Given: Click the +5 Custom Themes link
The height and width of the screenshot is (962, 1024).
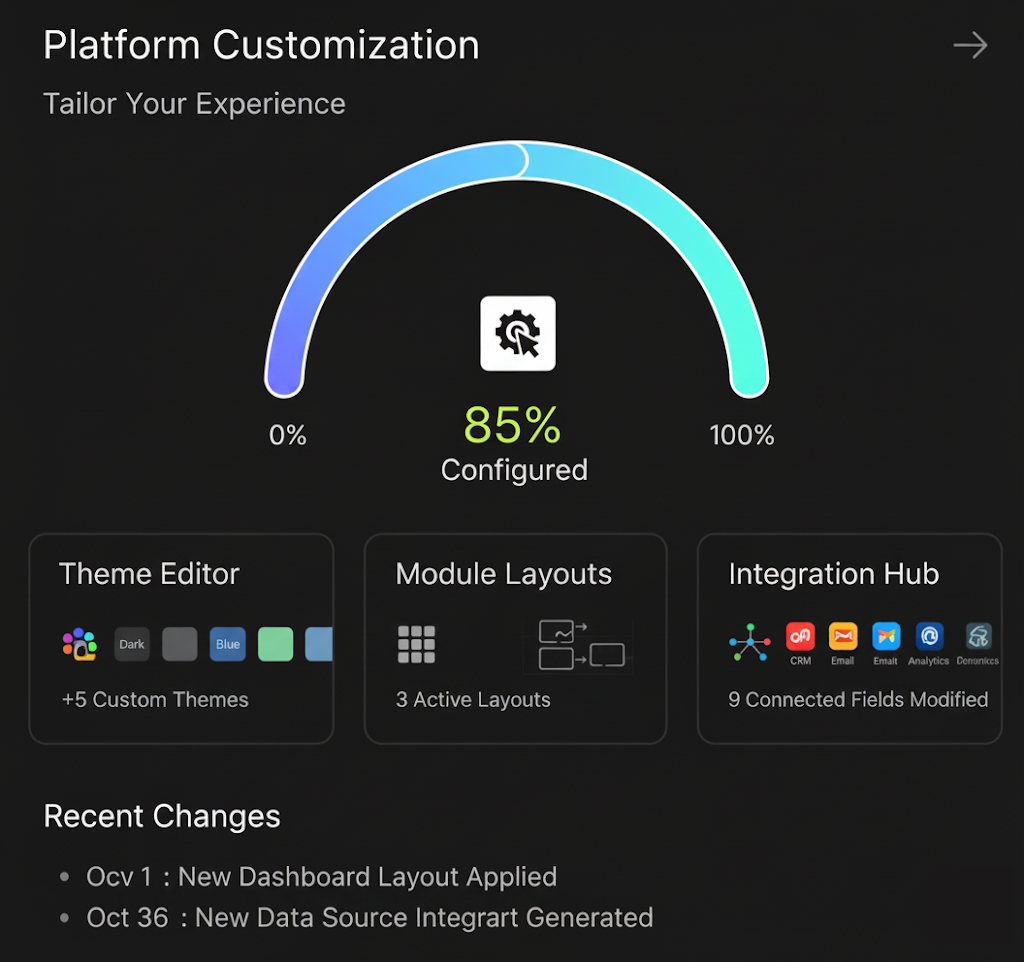Looking at the screenshot, I should tap(155, 700).
